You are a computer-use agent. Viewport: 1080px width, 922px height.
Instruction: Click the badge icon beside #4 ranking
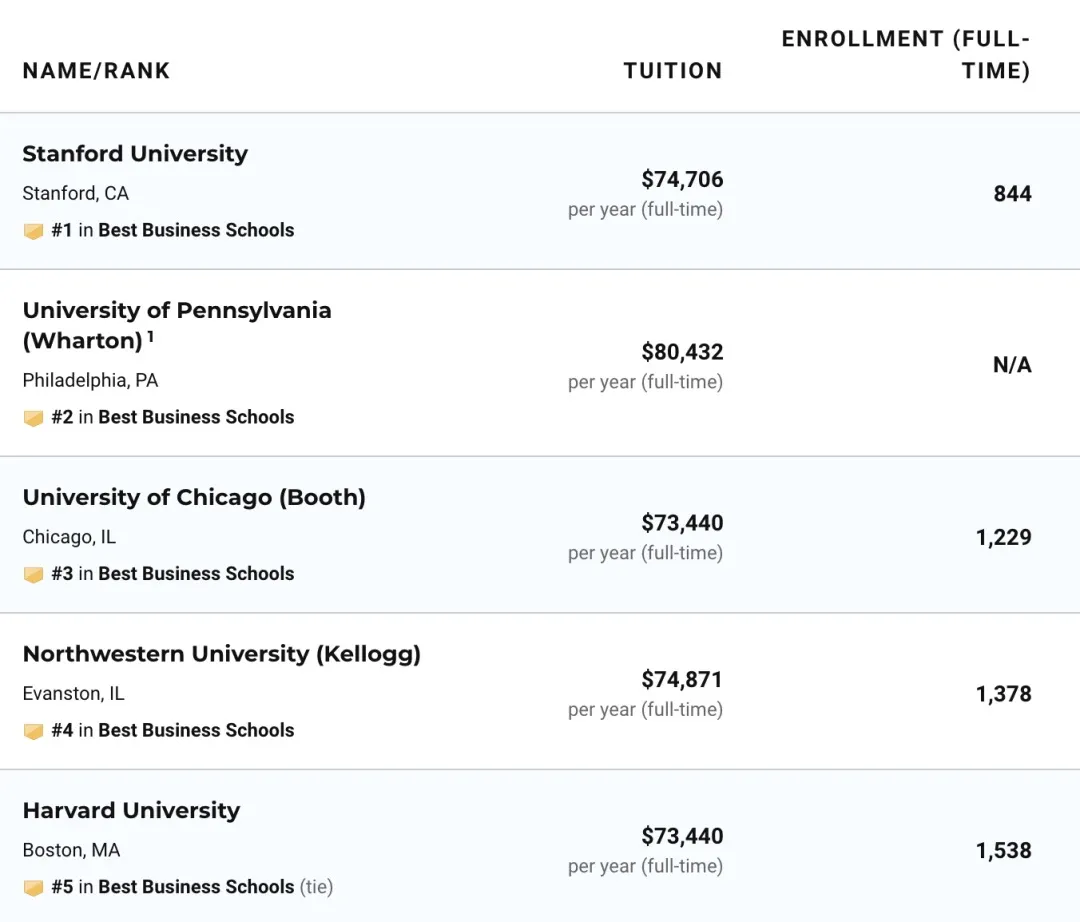click(33, 731)
